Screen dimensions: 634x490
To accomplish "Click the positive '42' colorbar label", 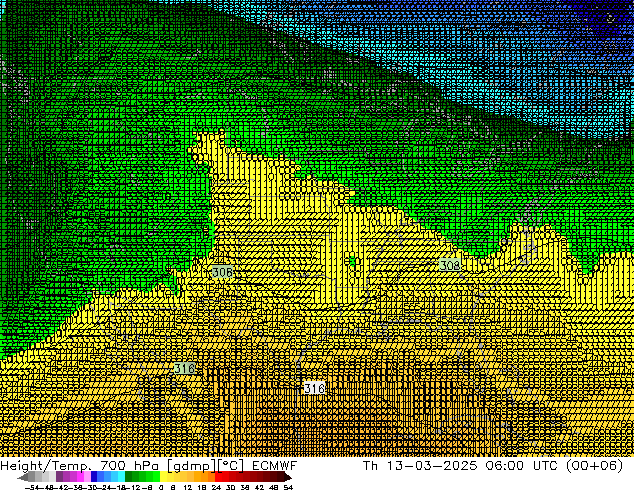I will click(259, 487).
